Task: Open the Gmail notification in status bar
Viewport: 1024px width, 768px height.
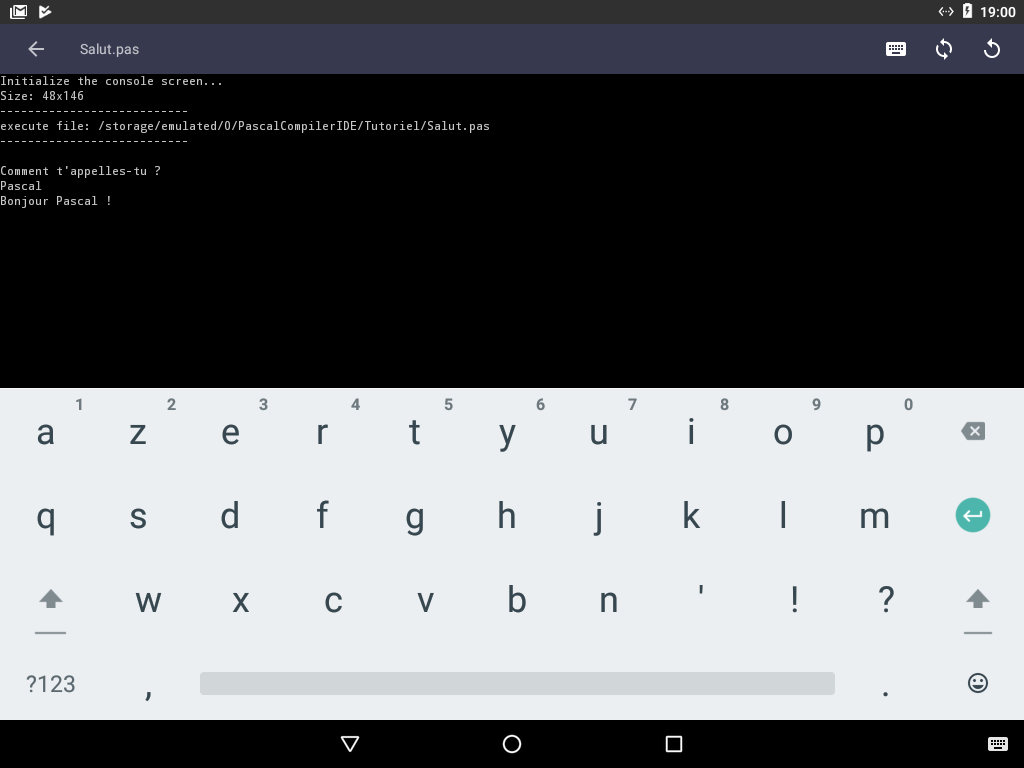Action: click(19, 12)
